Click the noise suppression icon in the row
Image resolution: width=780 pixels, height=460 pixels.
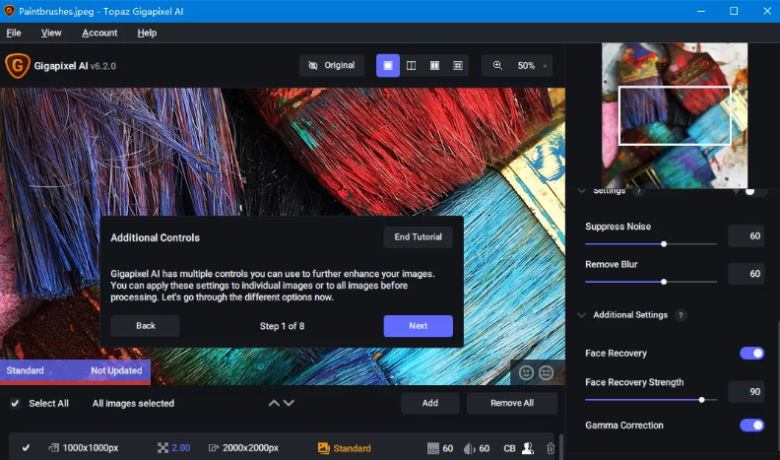pos(433,448)
